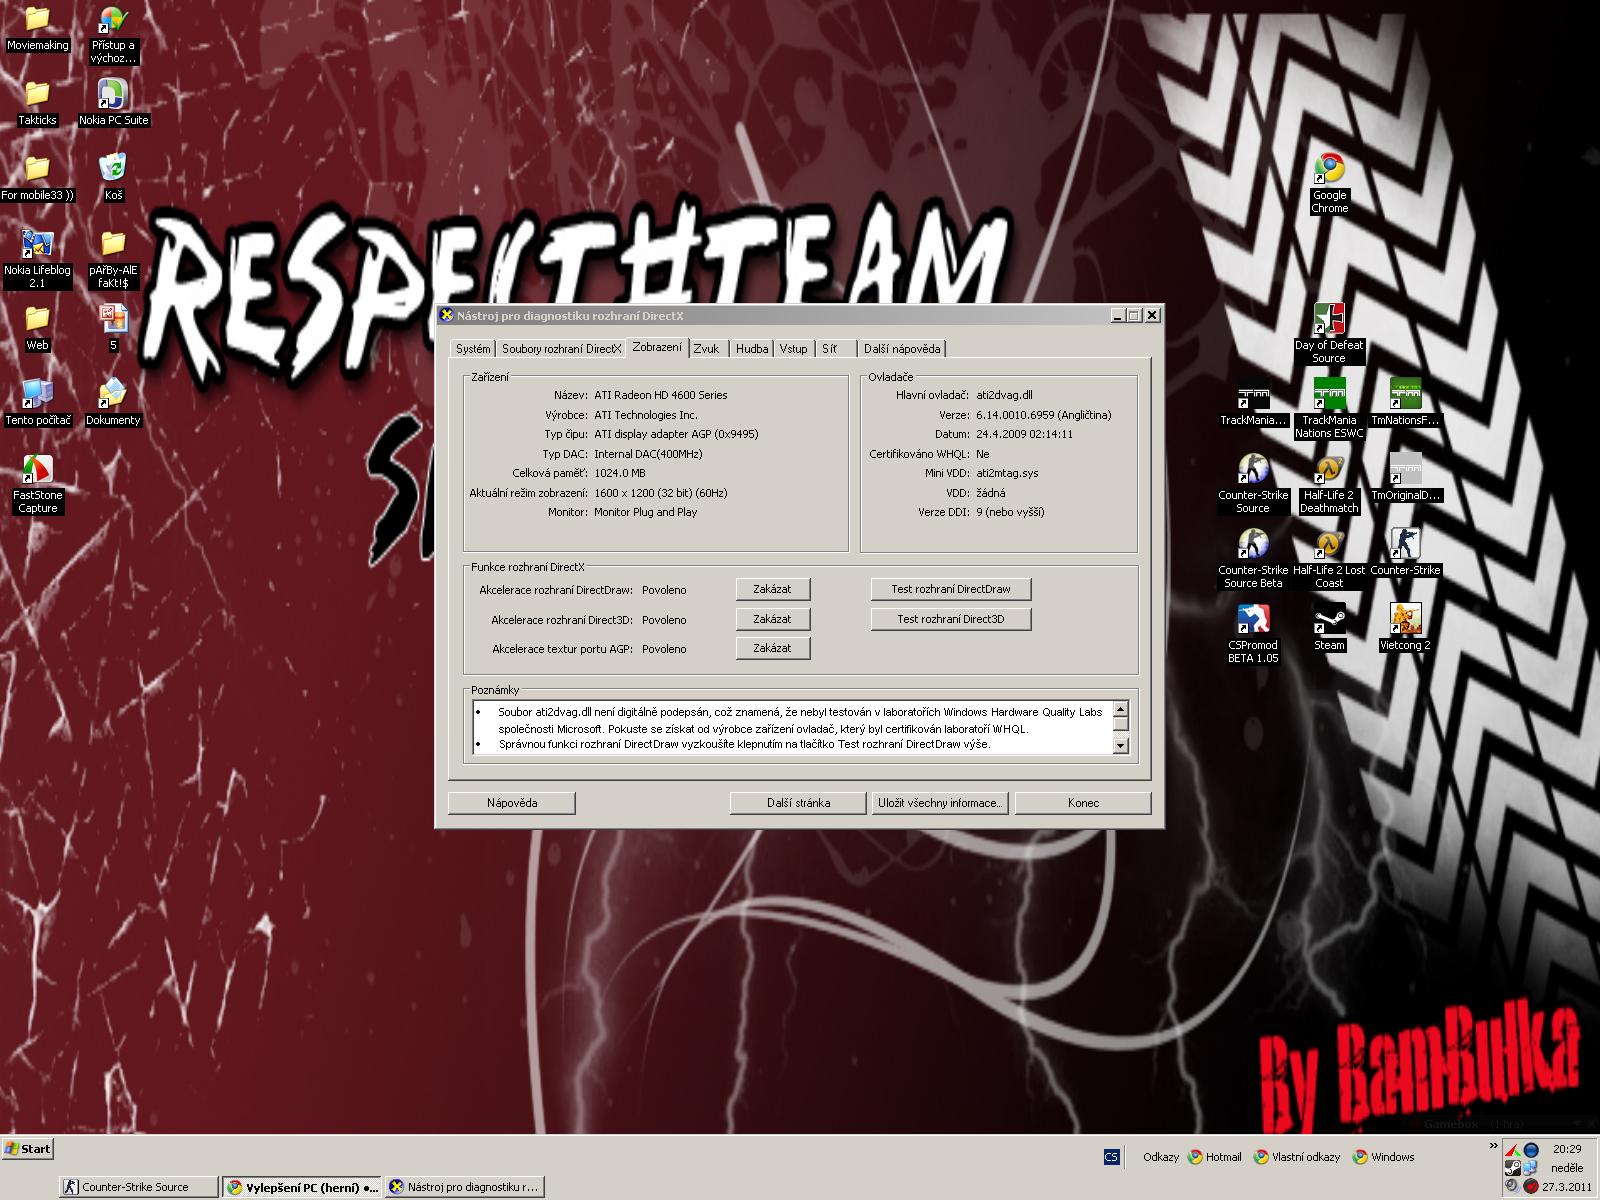
Task: Launch the FastStone Capture desktop shortcut
Action: (37, 484)
